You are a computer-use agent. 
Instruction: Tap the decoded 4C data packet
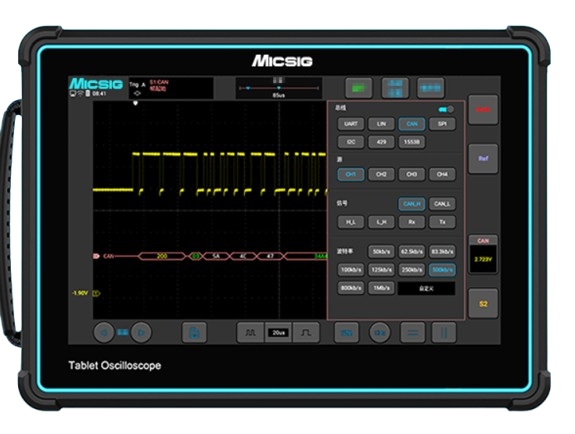[x=243, y=256]
